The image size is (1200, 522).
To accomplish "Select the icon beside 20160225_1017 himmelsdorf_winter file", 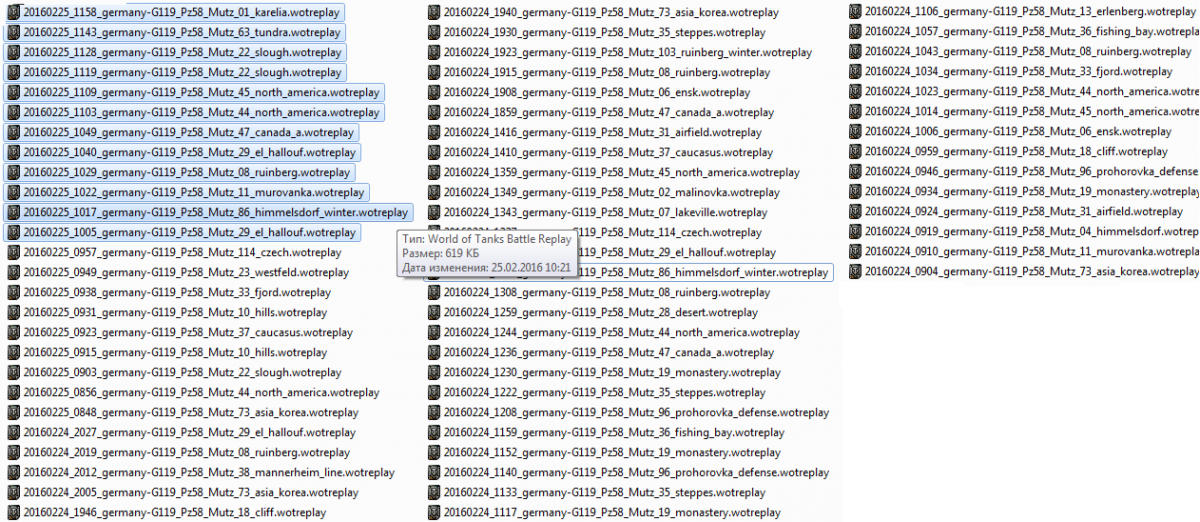I will pyautogui.click(x=13, y=213).
